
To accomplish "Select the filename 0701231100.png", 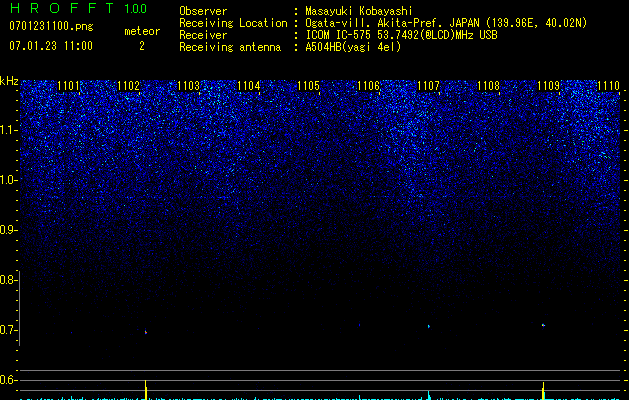I will click(x=51, y=26).
